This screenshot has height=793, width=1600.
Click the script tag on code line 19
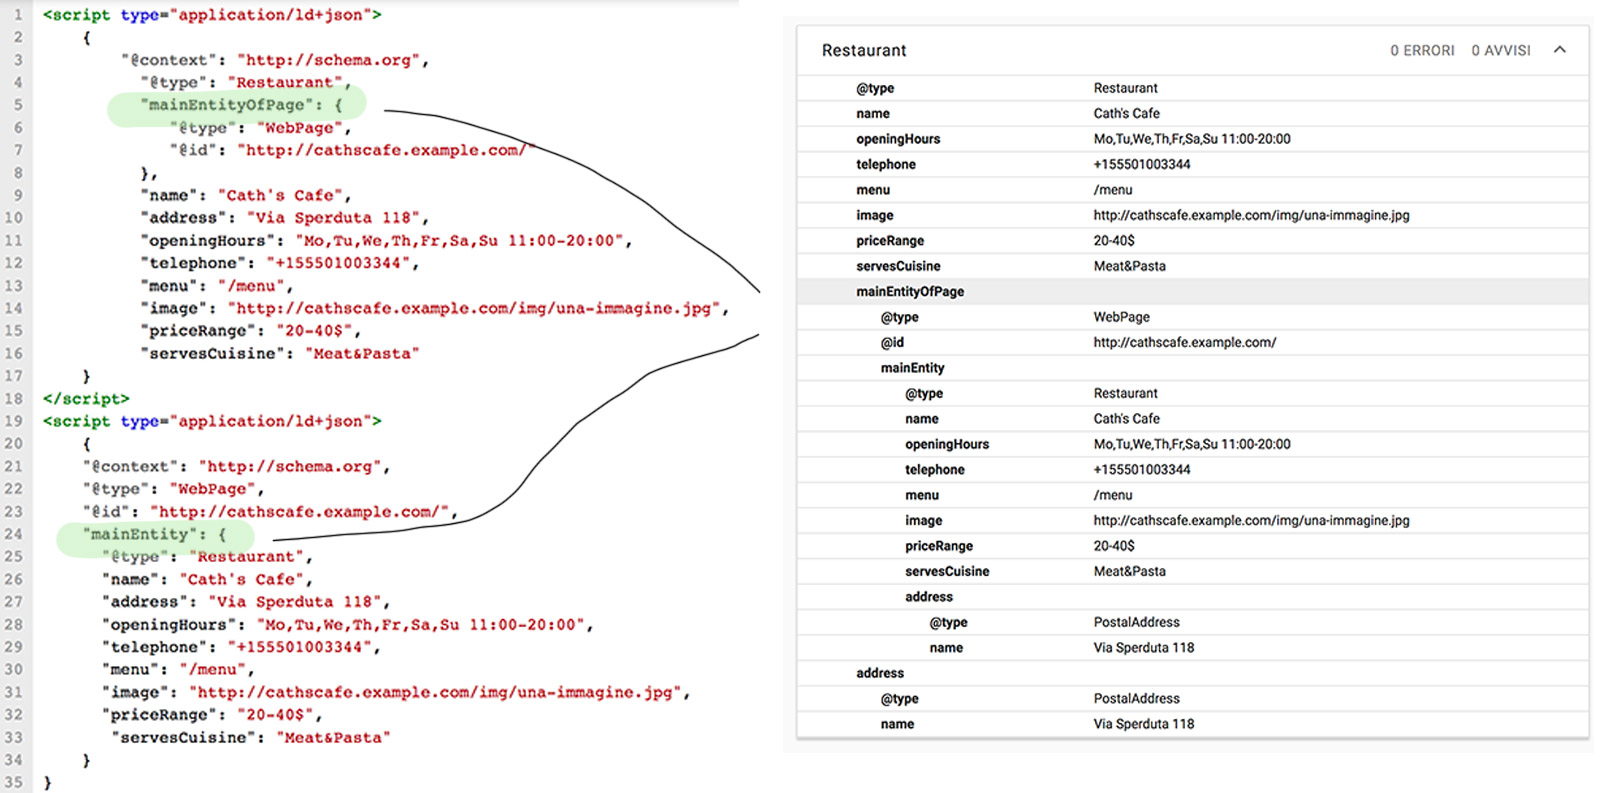coord(212,421)
